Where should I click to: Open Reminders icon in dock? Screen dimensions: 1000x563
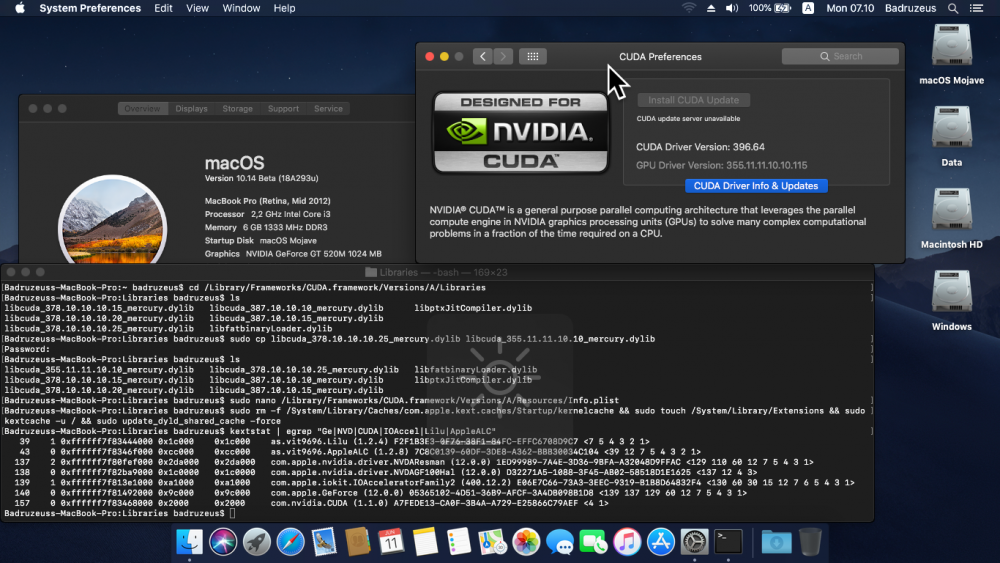[459, 542]
